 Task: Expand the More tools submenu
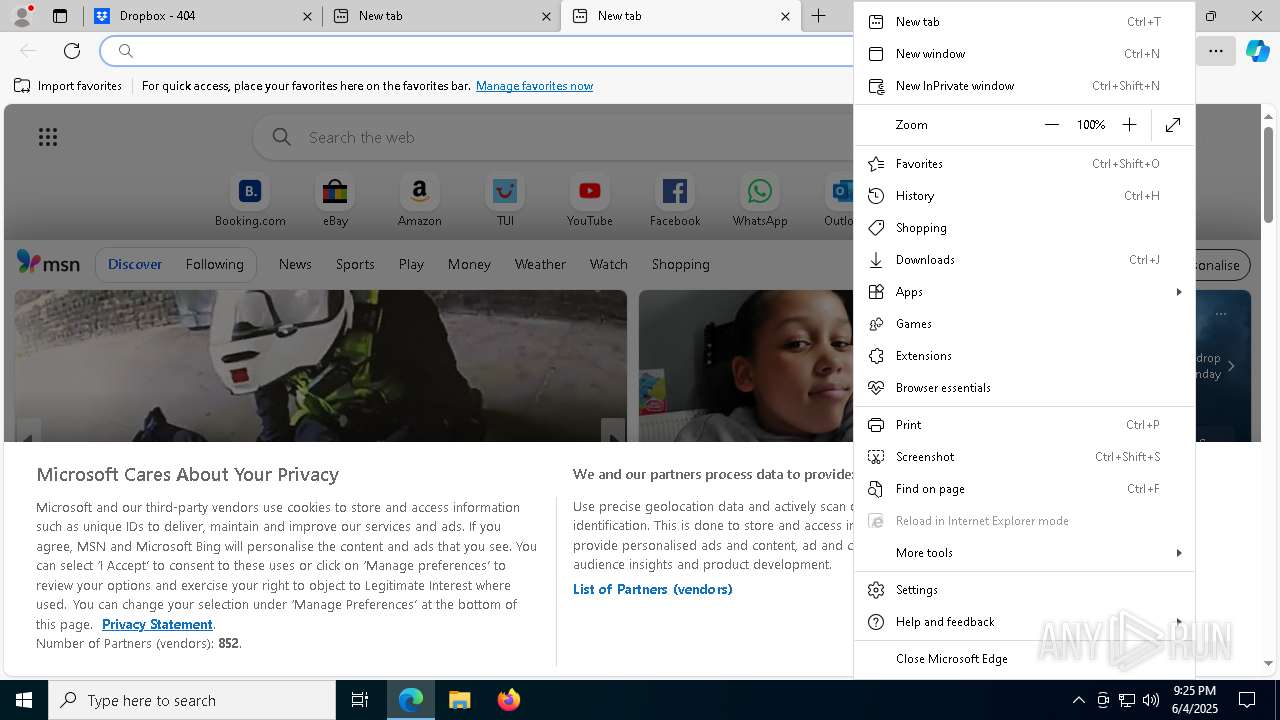pyautogui.click(x=1025, y=553)
